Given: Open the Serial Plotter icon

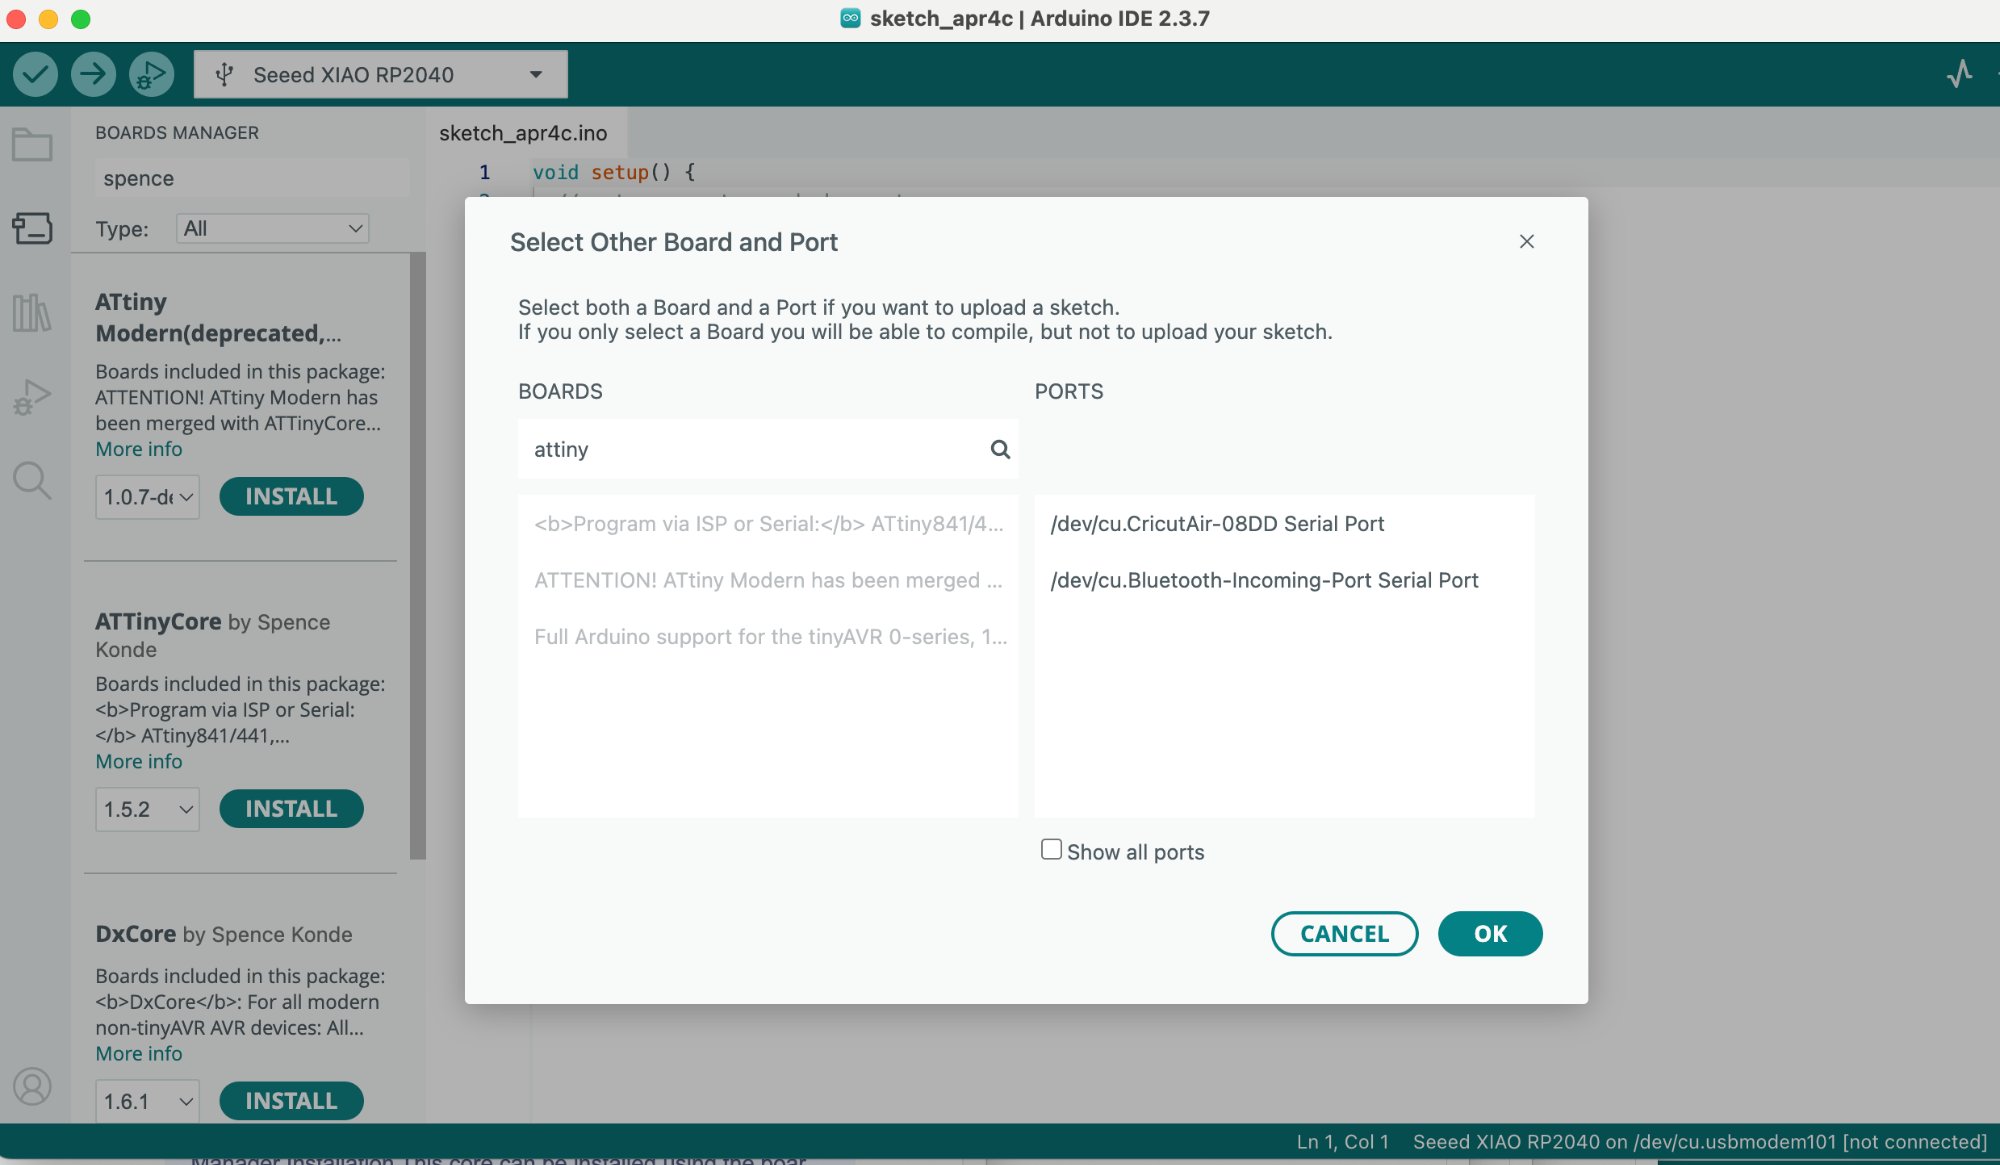Looking at the screenshot, I should coord(1959,74).
